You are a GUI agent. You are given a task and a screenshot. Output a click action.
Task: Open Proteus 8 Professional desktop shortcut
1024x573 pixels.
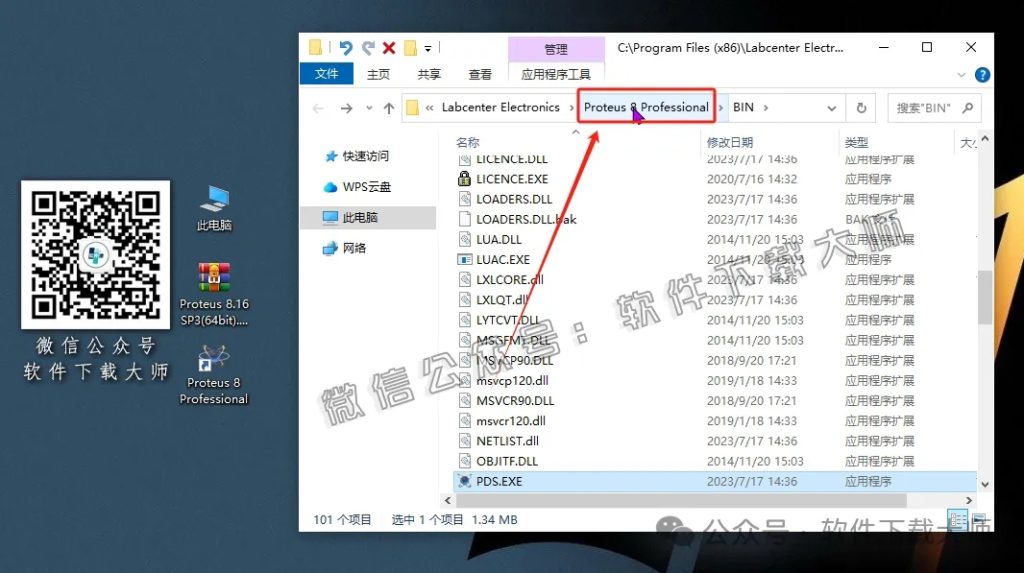point(214,376)
